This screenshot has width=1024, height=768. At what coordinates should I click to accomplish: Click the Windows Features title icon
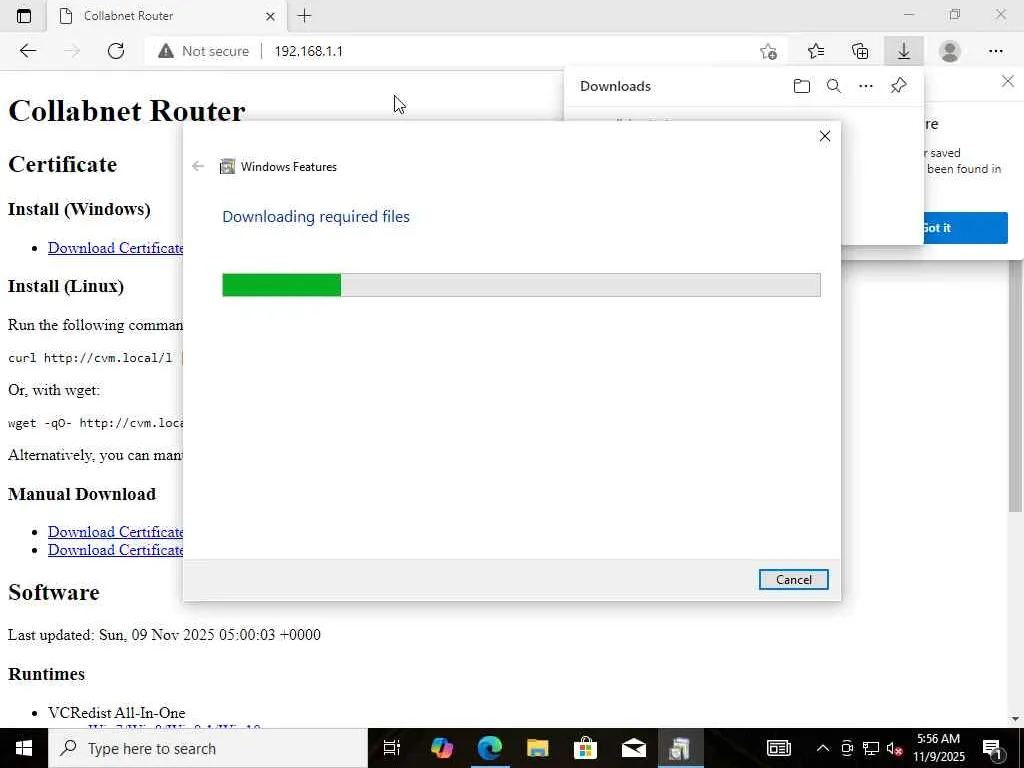pyautogui.click(x=227, y=167)
